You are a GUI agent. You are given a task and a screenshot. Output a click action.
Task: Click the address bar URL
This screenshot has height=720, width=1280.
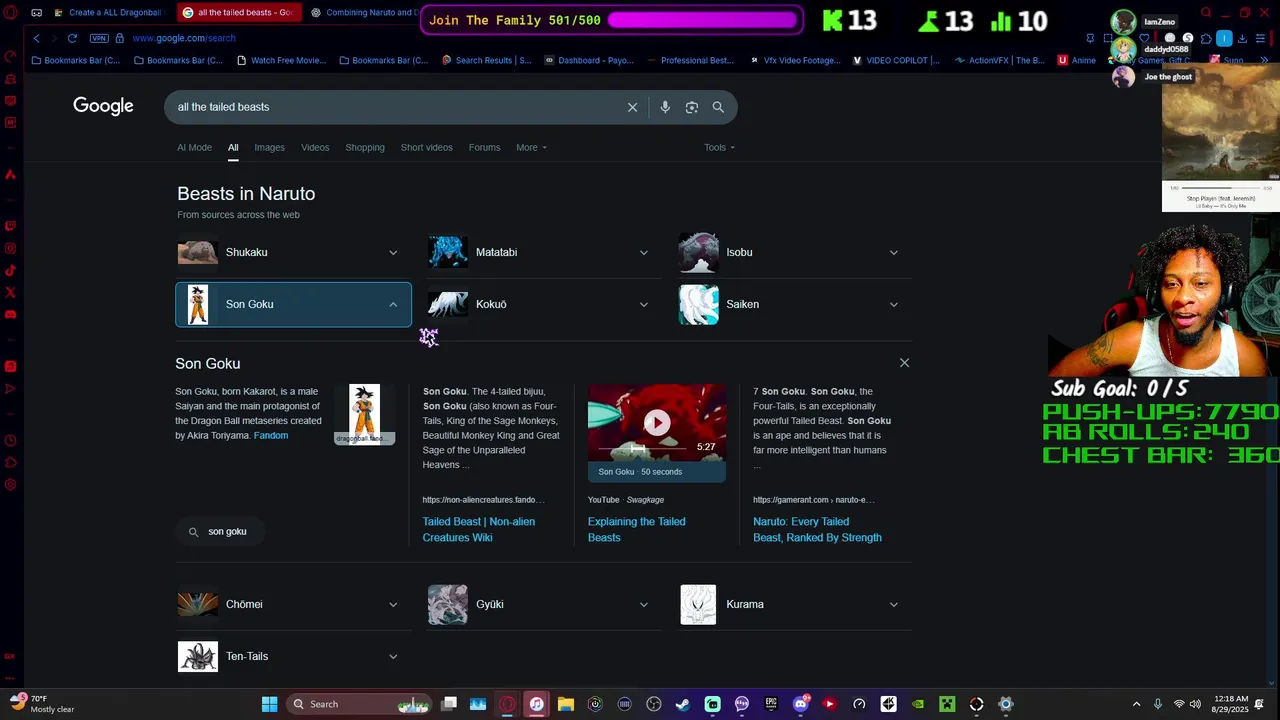pos(184,38)
